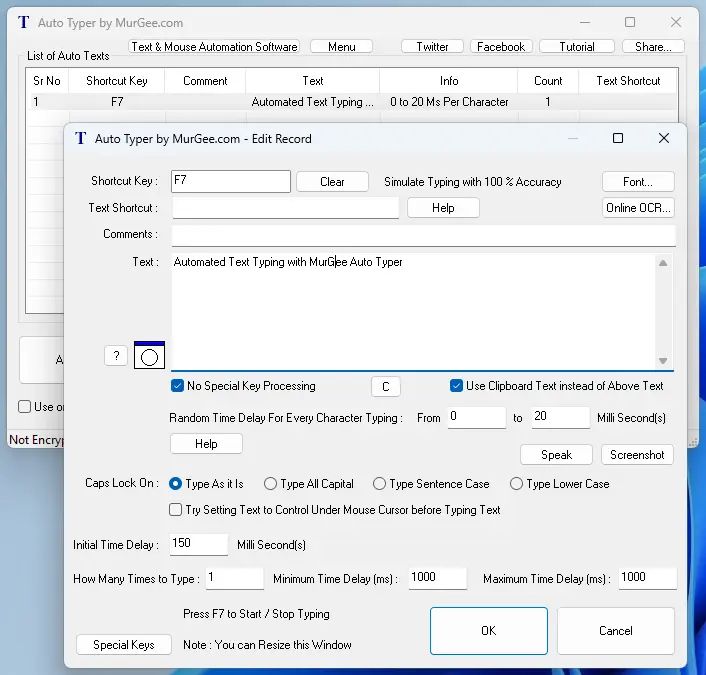The width and height of the screenshot is (706, 675).
Task: Click the Minimum Time Delay field showing 1000
Action: click(438, 578)
